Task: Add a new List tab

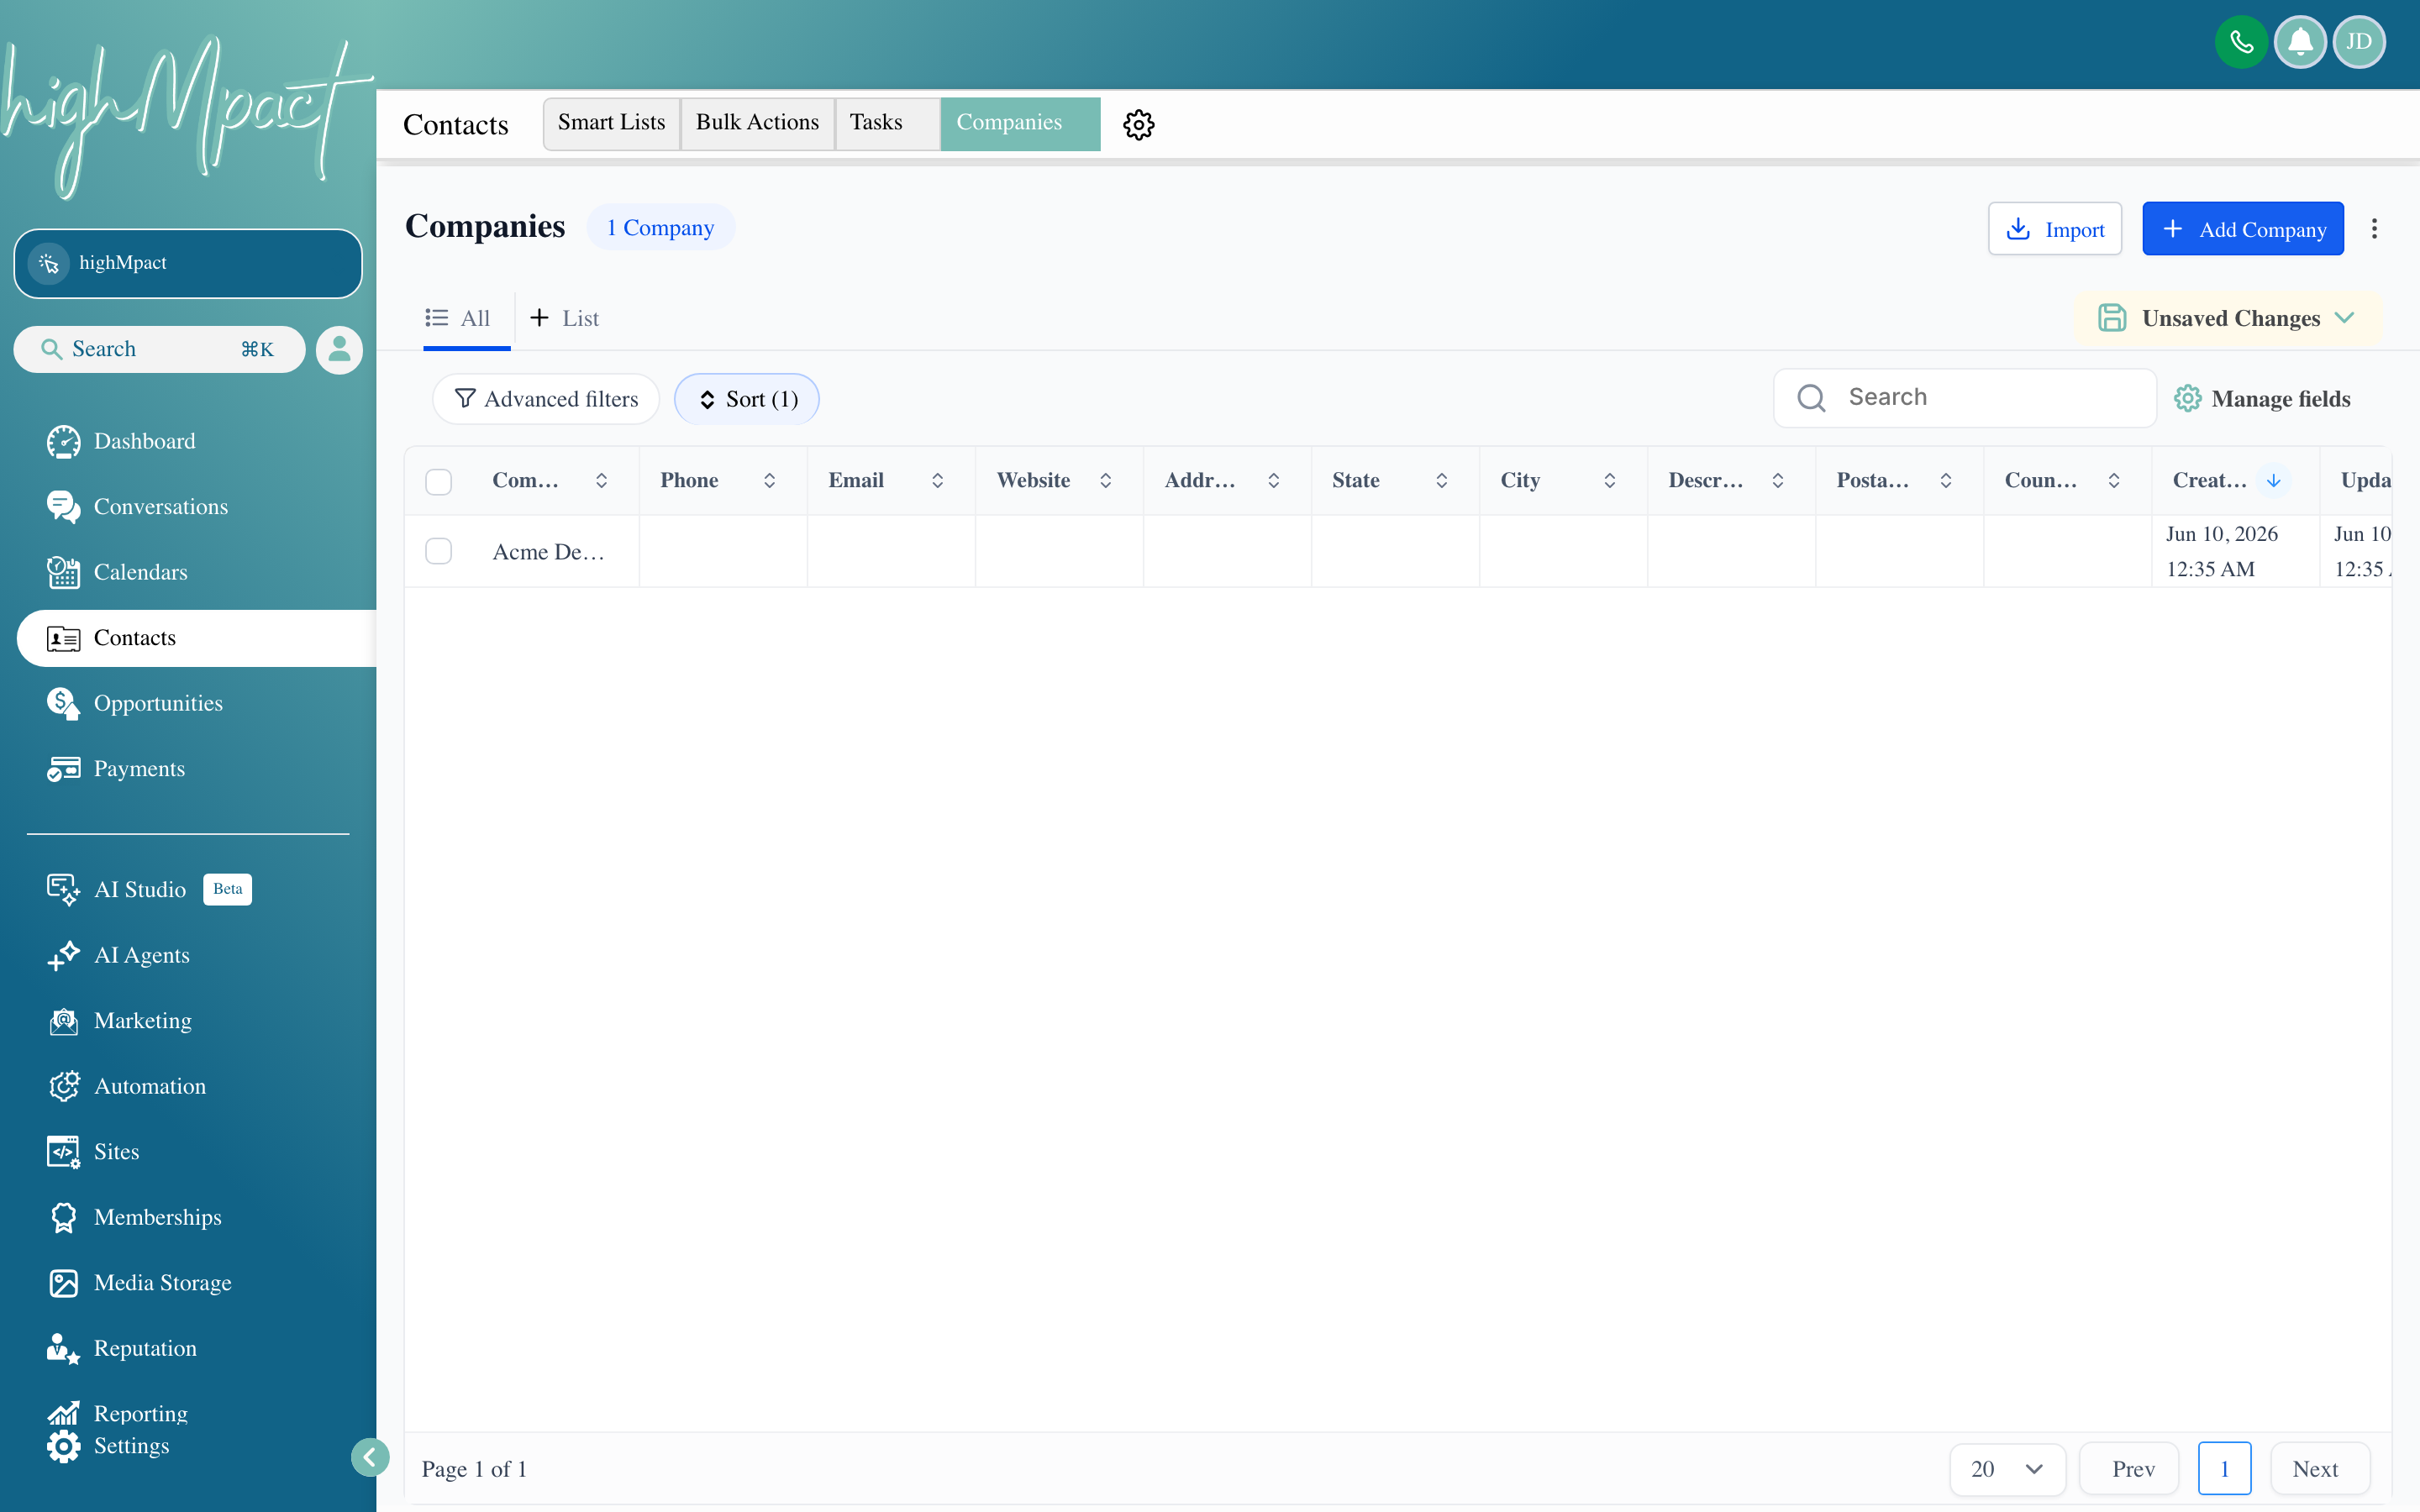Action: (564, 318)
